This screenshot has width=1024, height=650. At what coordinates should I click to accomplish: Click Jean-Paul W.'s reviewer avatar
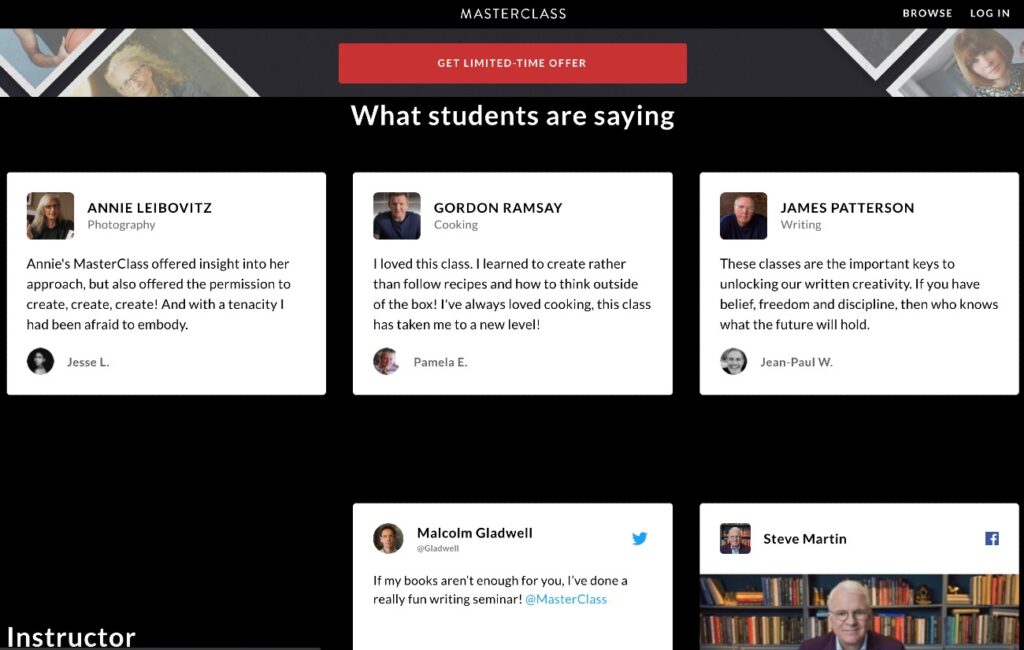point(733,361)
